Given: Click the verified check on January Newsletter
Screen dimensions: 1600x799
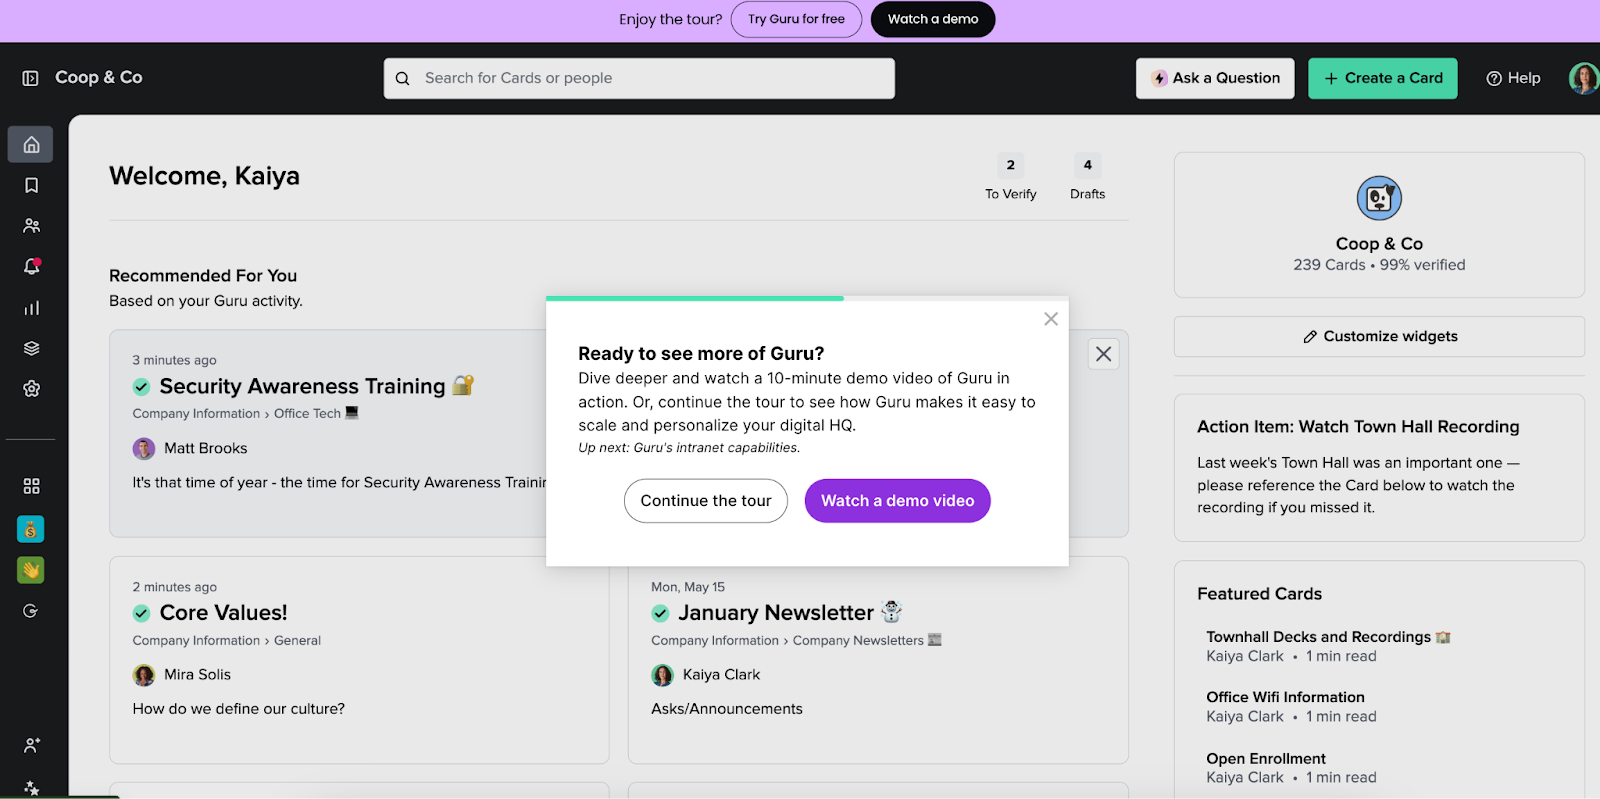Looking at the screenshot, I should click(x=660, y=613).
